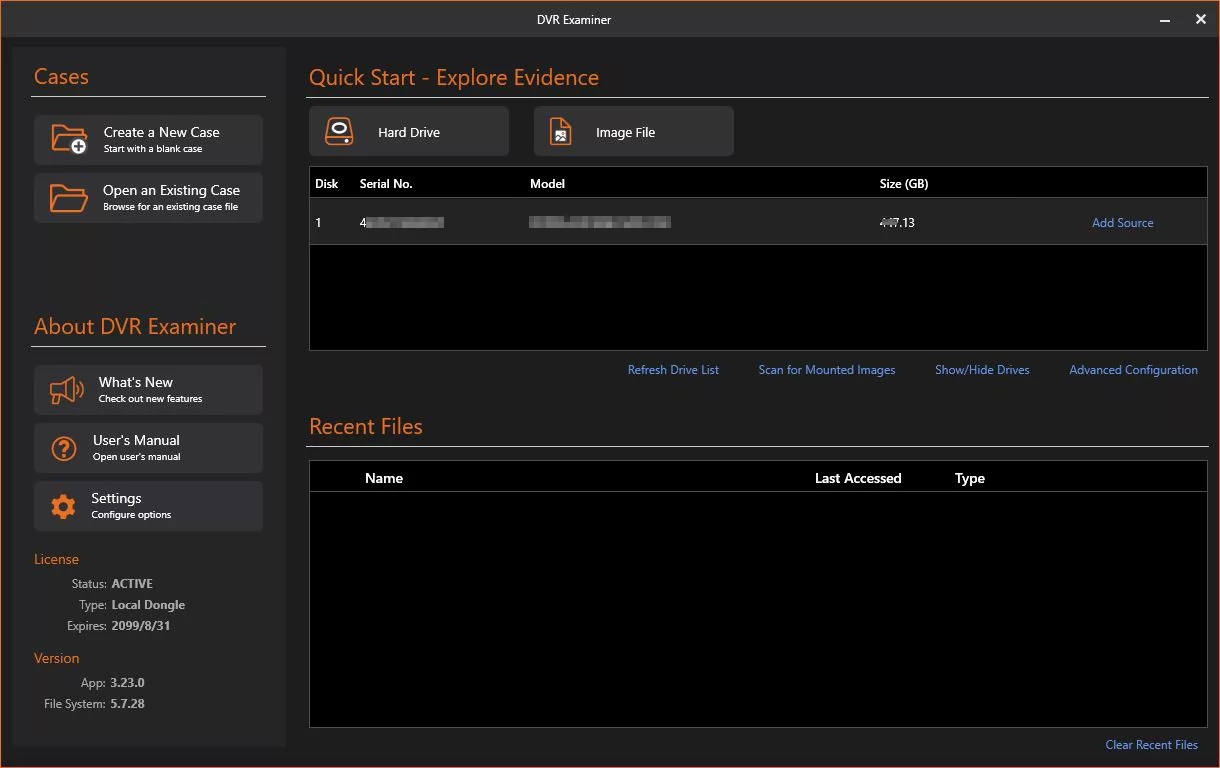Viewport: 1220px width, 768px height.
Task: Click the Last Accessed column header
Action: click(858, 478)
